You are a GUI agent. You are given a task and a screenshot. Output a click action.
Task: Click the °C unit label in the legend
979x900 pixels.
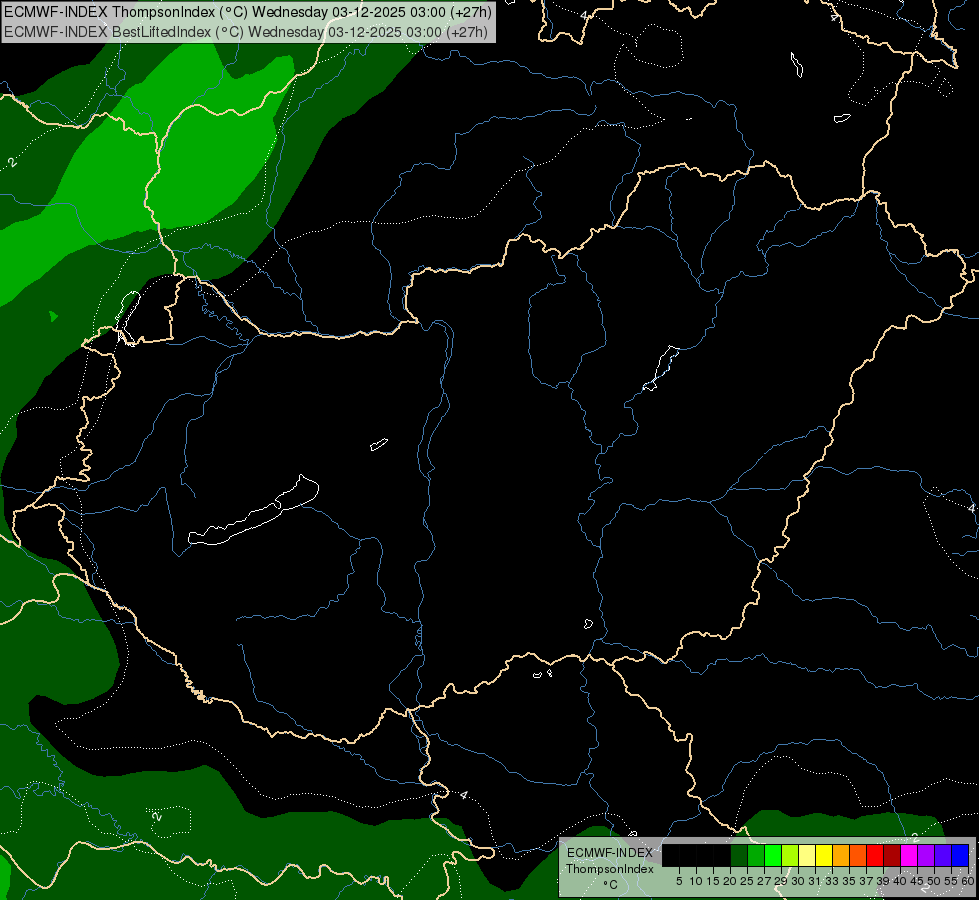(610, 885)
